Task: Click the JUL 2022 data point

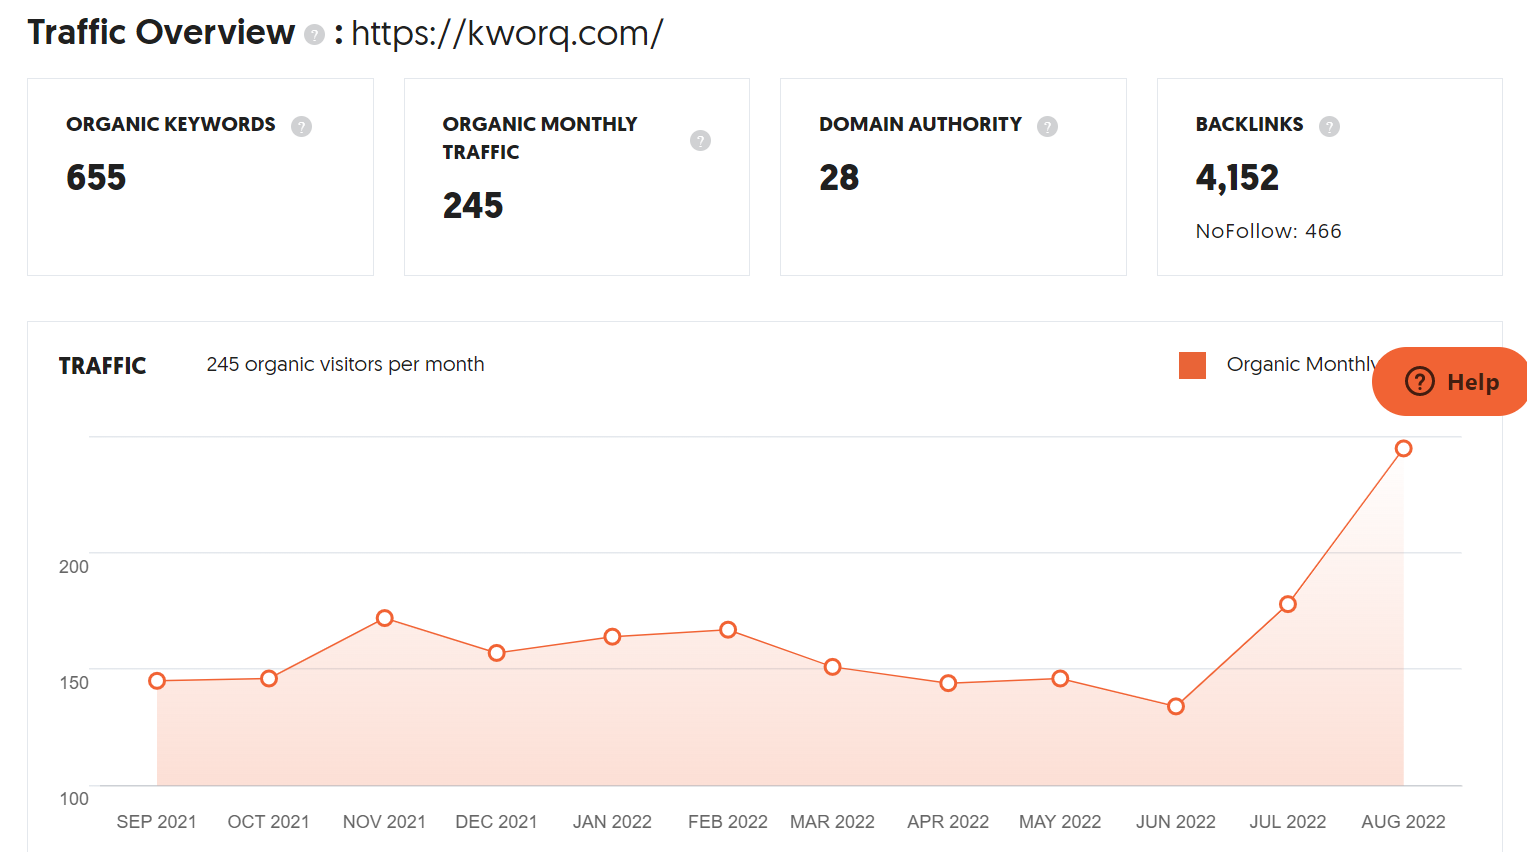Action: (1288, 604)
